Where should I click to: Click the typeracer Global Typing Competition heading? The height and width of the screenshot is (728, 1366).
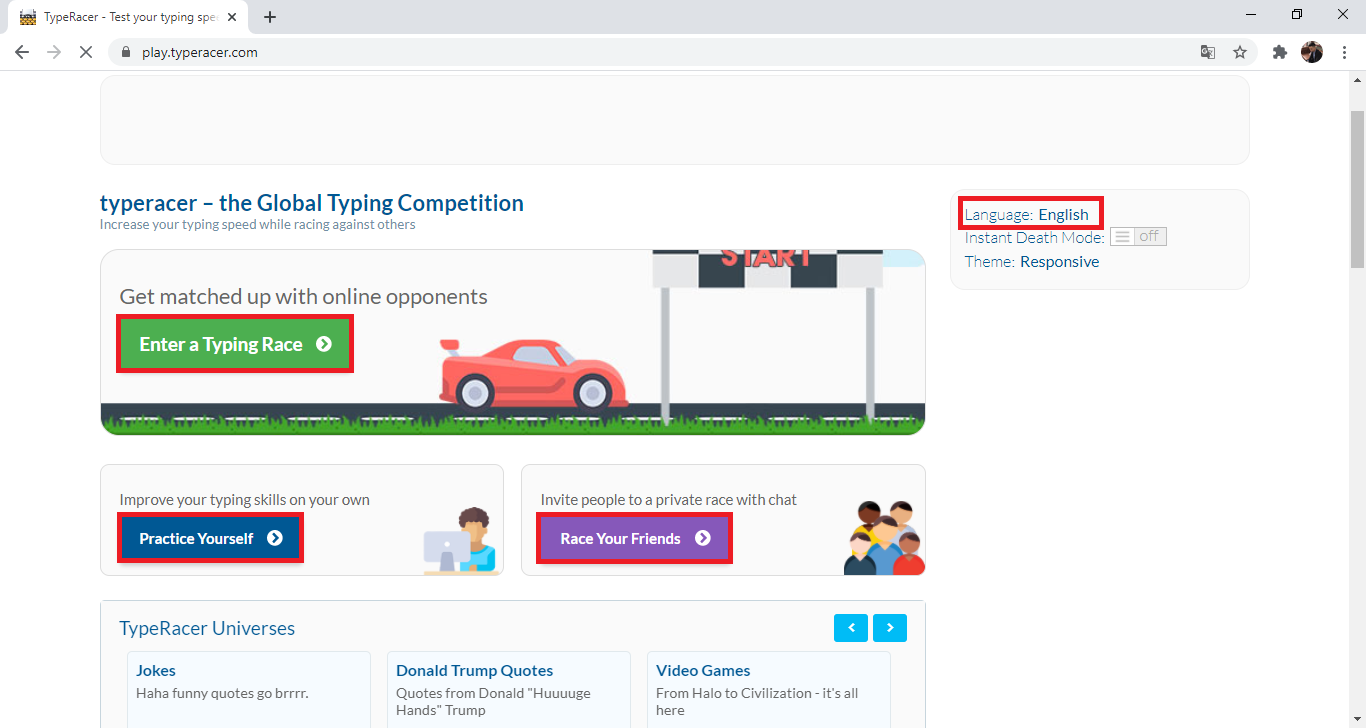pyautogui.click(x=312, y=203)
